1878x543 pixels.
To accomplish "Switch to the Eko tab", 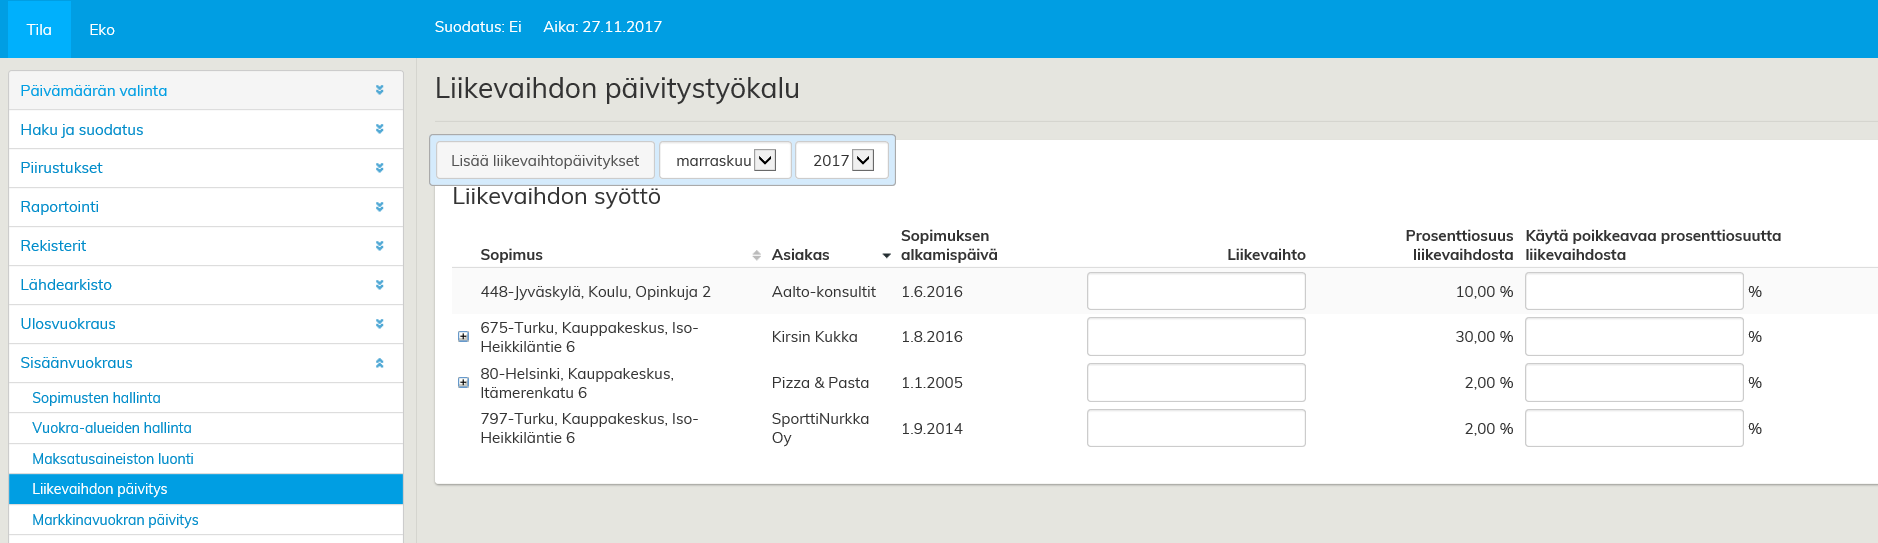I will point(102,29).
